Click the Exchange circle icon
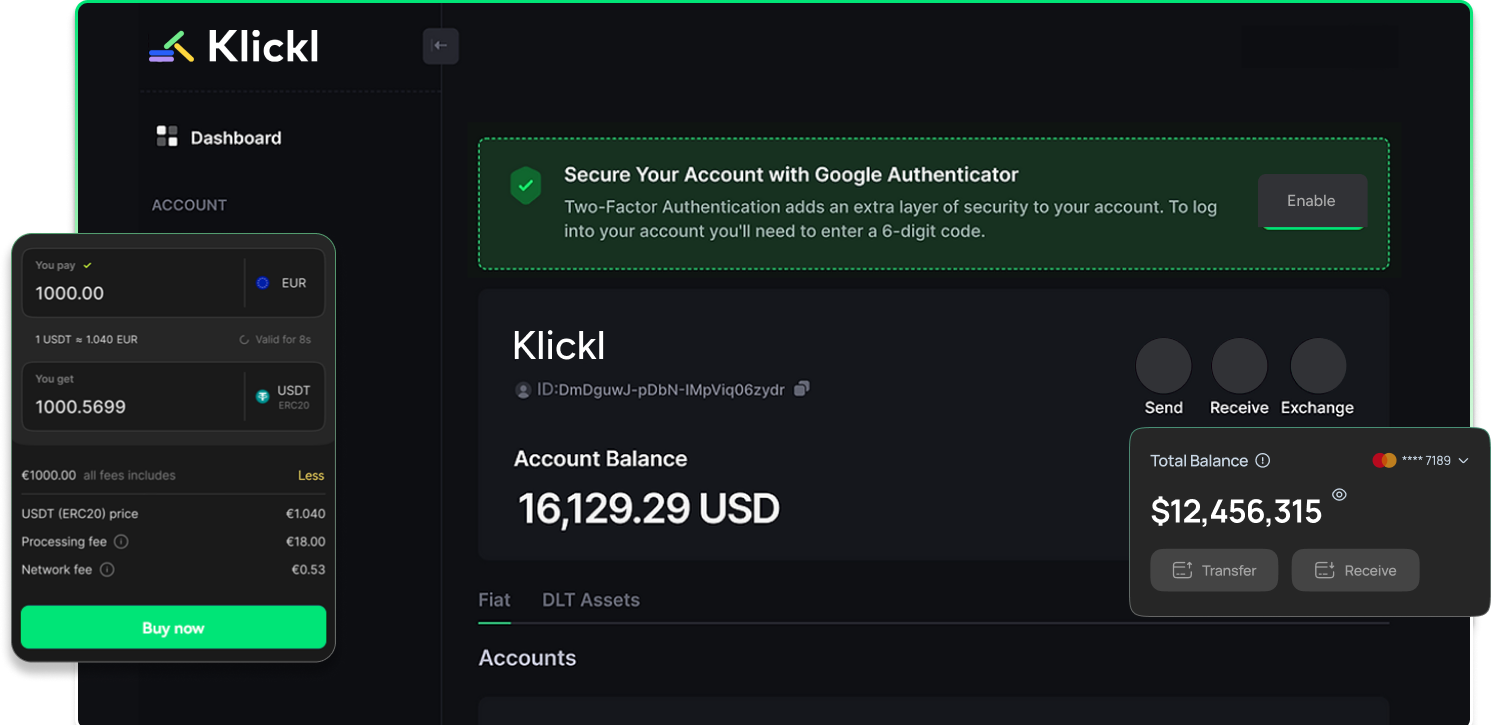The height and width of the screenshot is (725, 1491). pyautogui.click(x=1318, y=365)
